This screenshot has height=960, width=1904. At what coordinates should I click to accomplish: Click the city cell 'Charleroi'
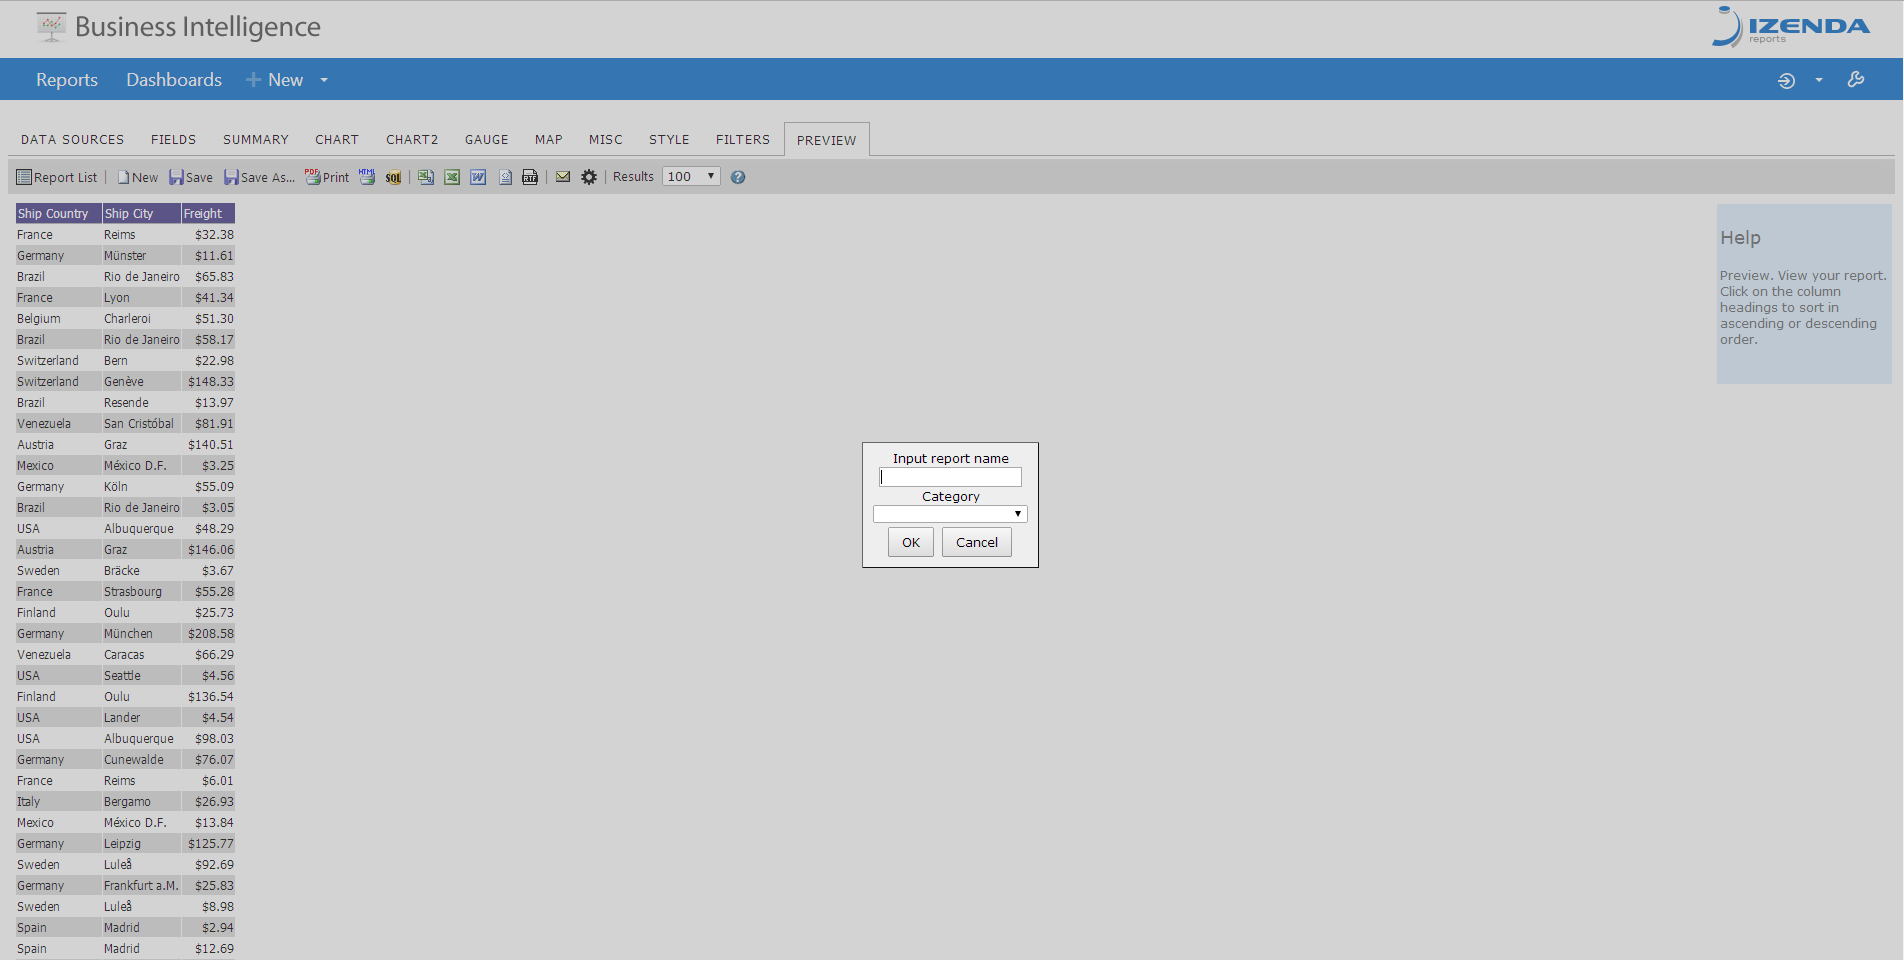(x=127, y=319)
